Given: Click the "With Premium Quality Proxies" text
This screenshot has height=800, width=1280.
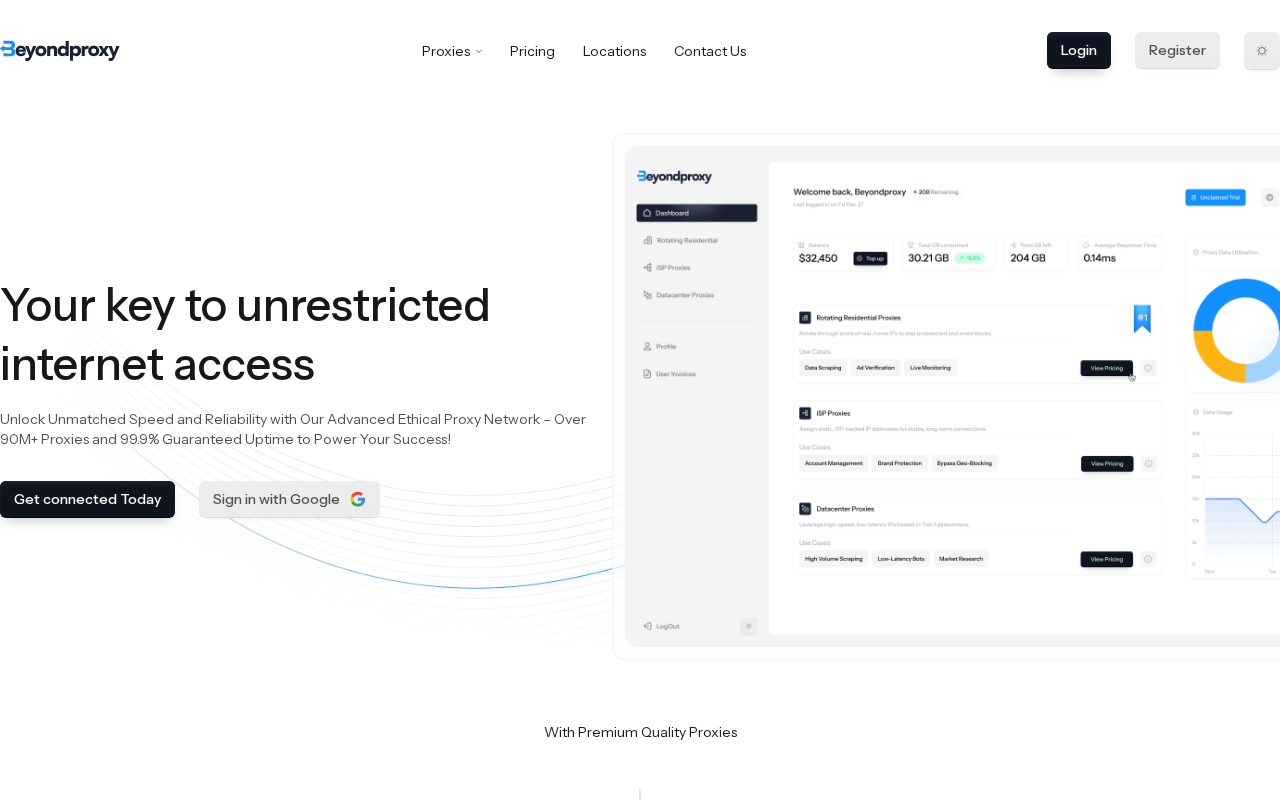Looking at the screenshot, I should click(641, 732).
